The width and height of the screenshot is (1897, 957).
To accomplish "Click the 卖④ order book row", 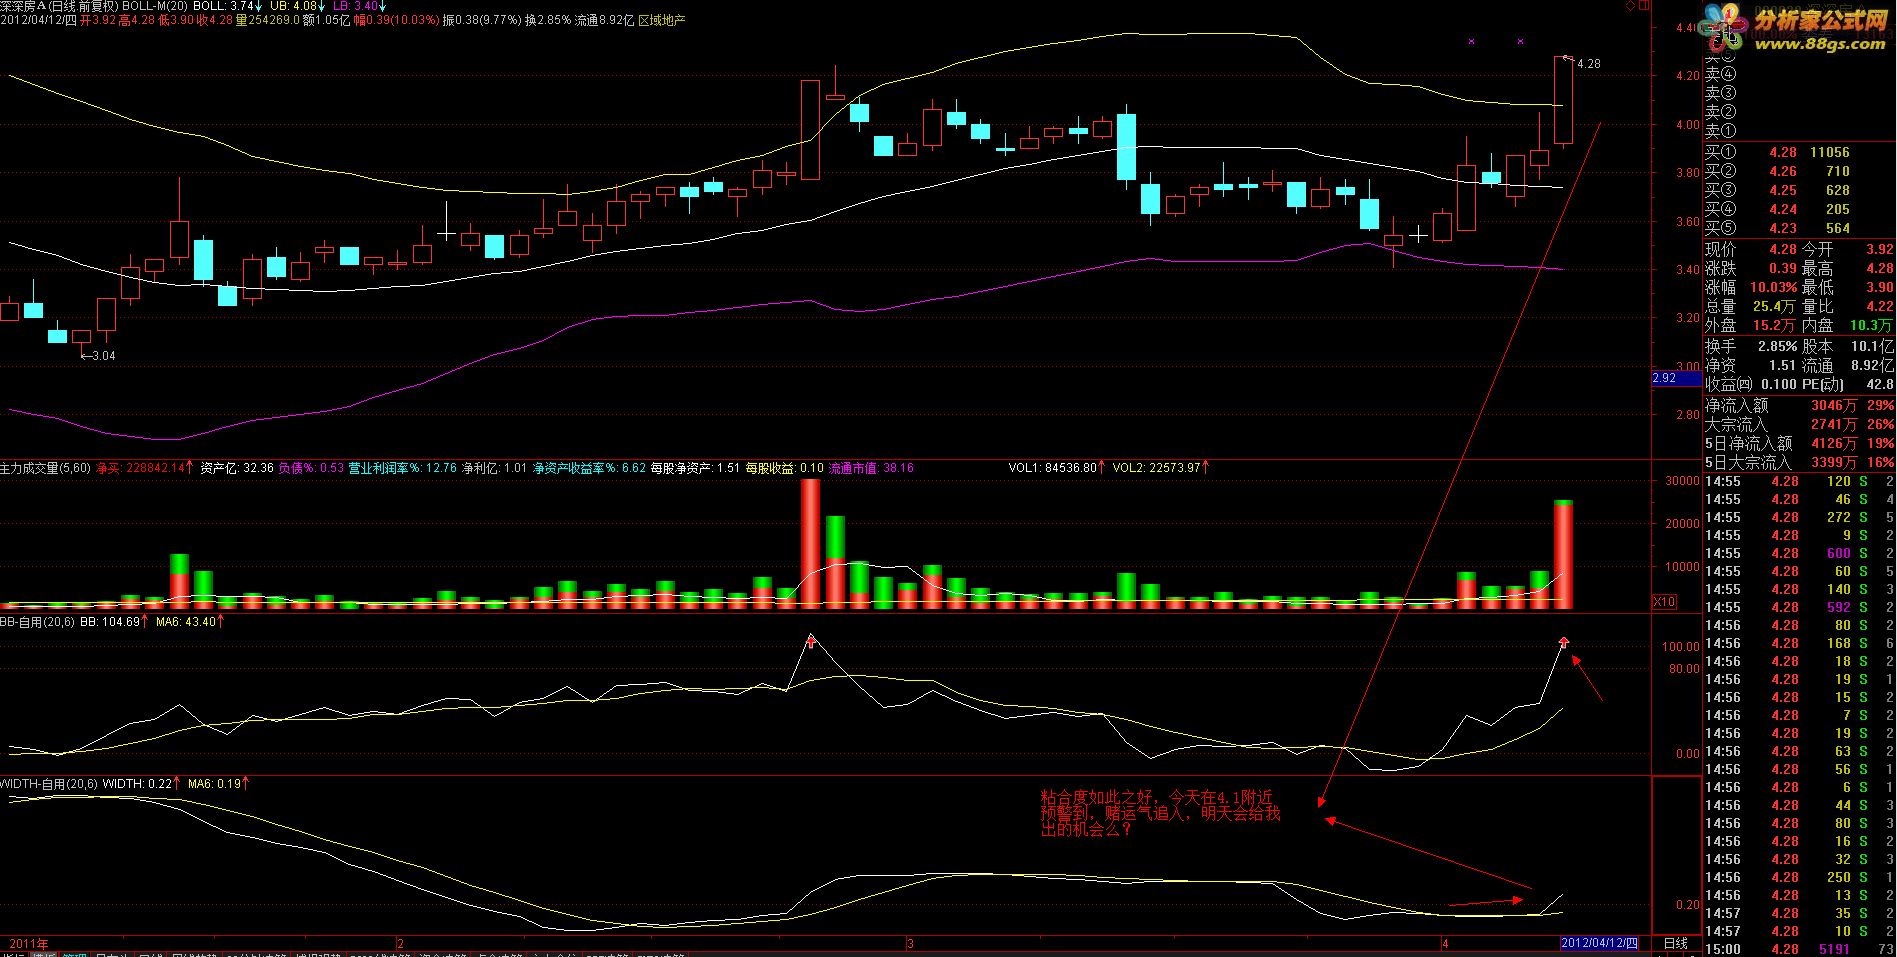I will tap(1799, 74).
